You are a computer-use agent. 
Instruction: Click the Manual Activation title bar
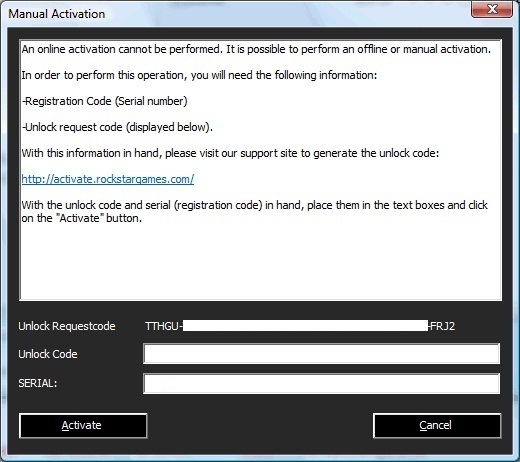coord(233,14)
